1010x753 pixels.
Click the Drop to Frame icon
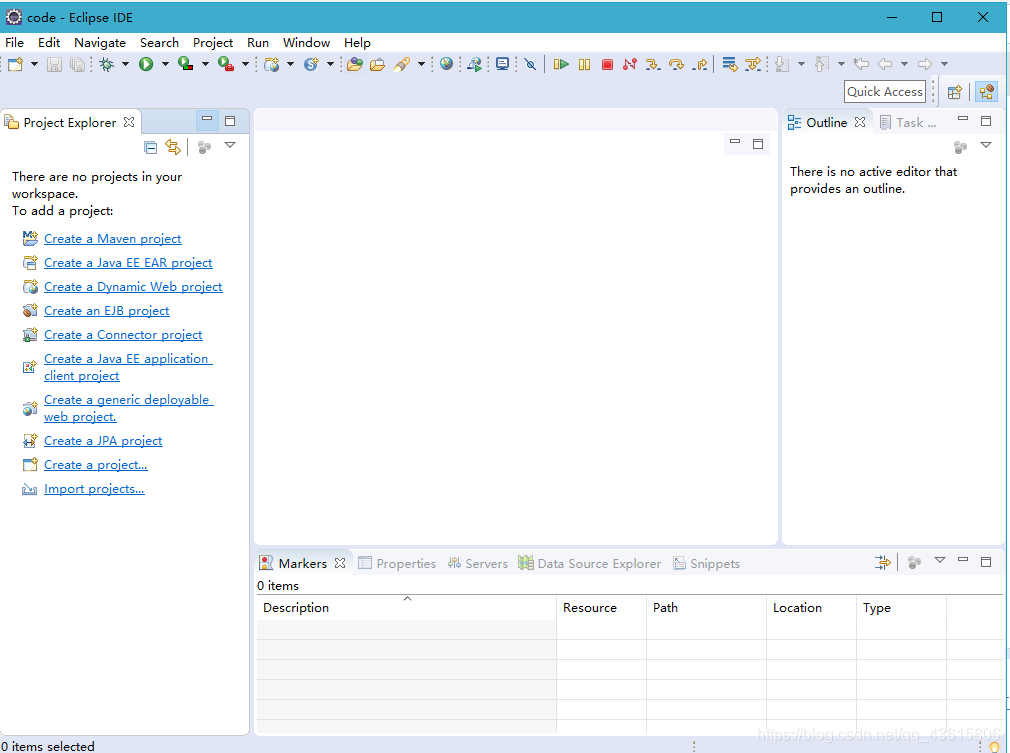[x=729, y=64]
